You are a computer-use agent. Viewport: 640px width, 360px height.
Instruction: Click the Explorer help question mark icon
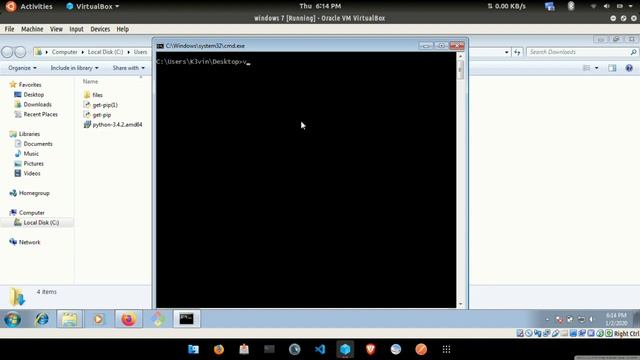click(x=629, y=68)
